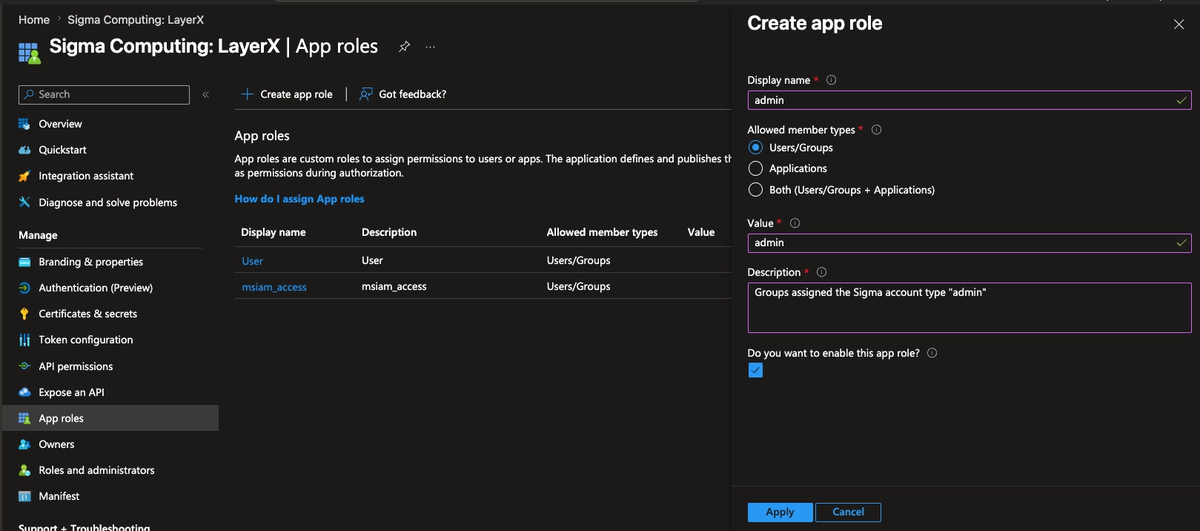Image resolution: width=1200 pixels, height=531 pixels.
Task: Click the plus icon for Create app role
Action: (x=247, y=94)
